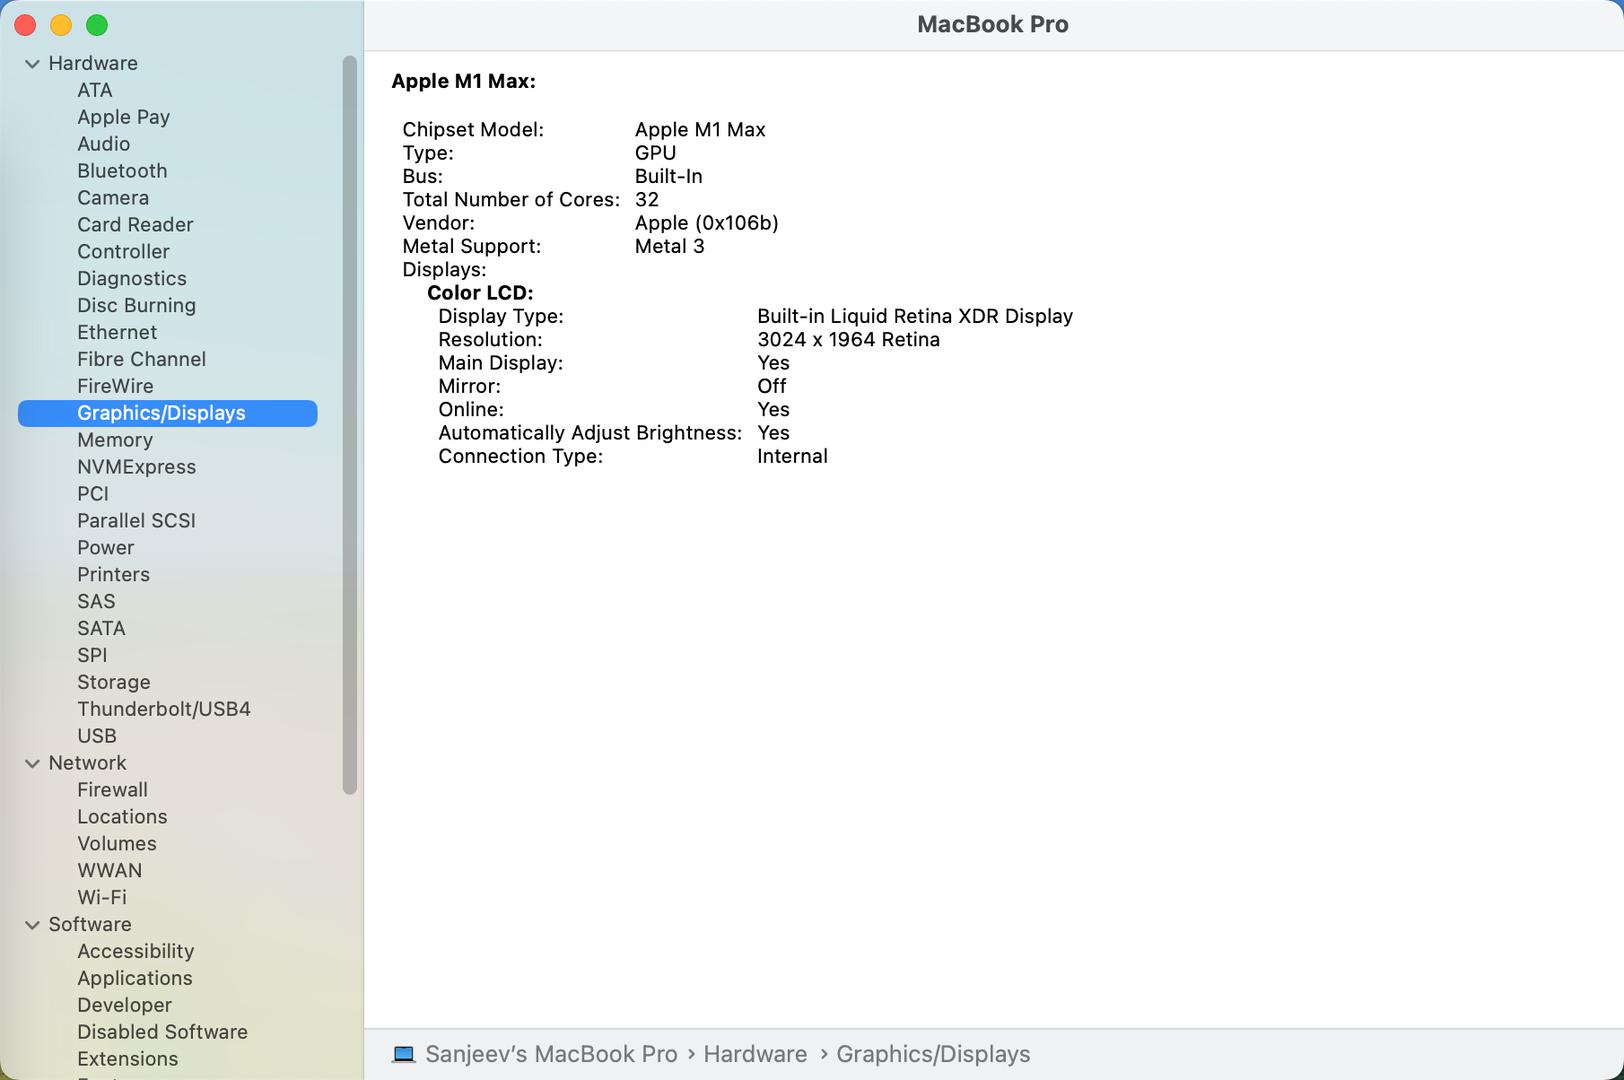Open Card Reader information
The width and height of the screenshot is (1624, 1080).
[x=135, y=225]
